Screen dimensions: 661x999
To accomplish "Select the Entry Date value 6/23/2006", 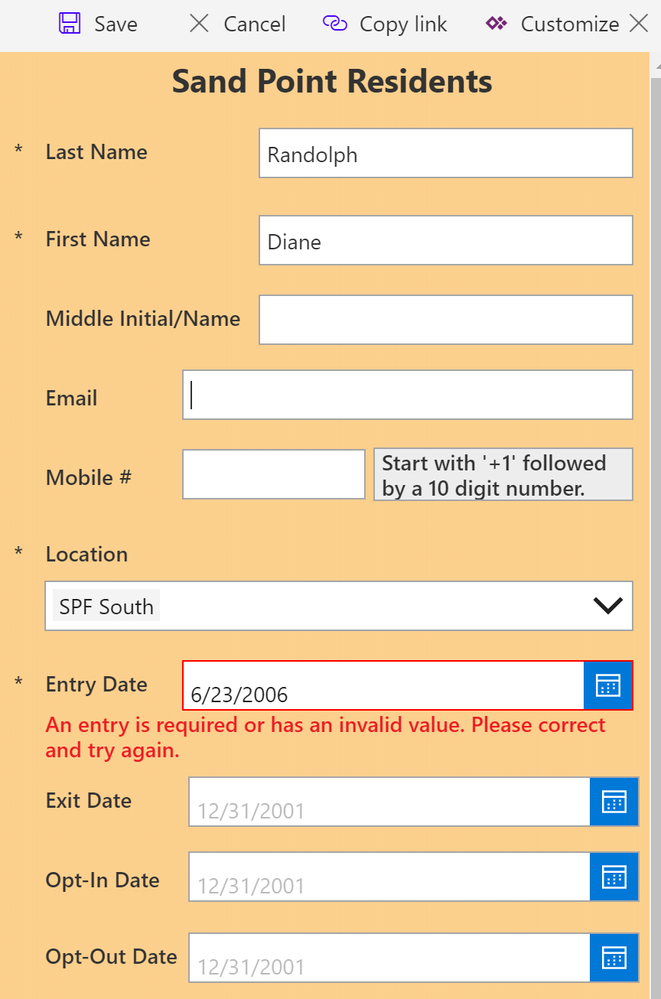I will tap(390, 686).
